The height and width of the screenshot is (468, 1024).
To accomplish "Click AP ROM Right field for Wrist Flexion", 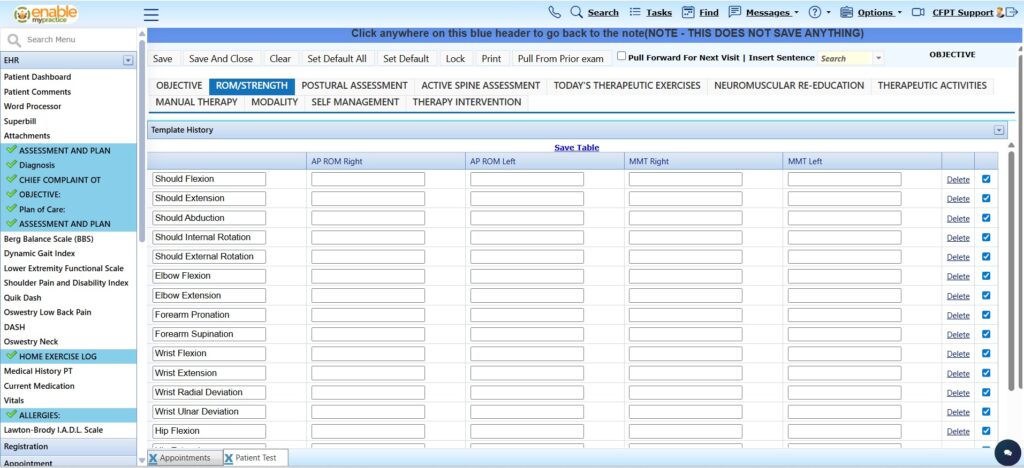I will [368, 353].
